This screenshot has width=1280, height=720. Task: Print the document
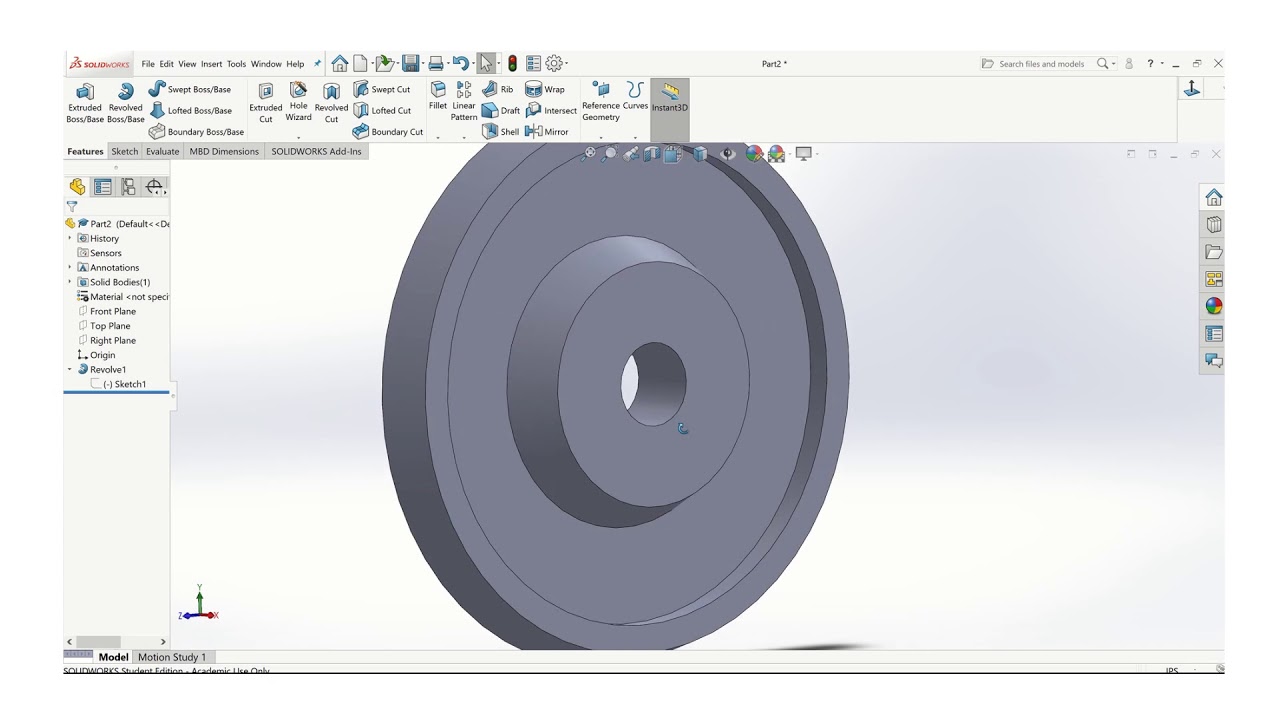(436, 63)
